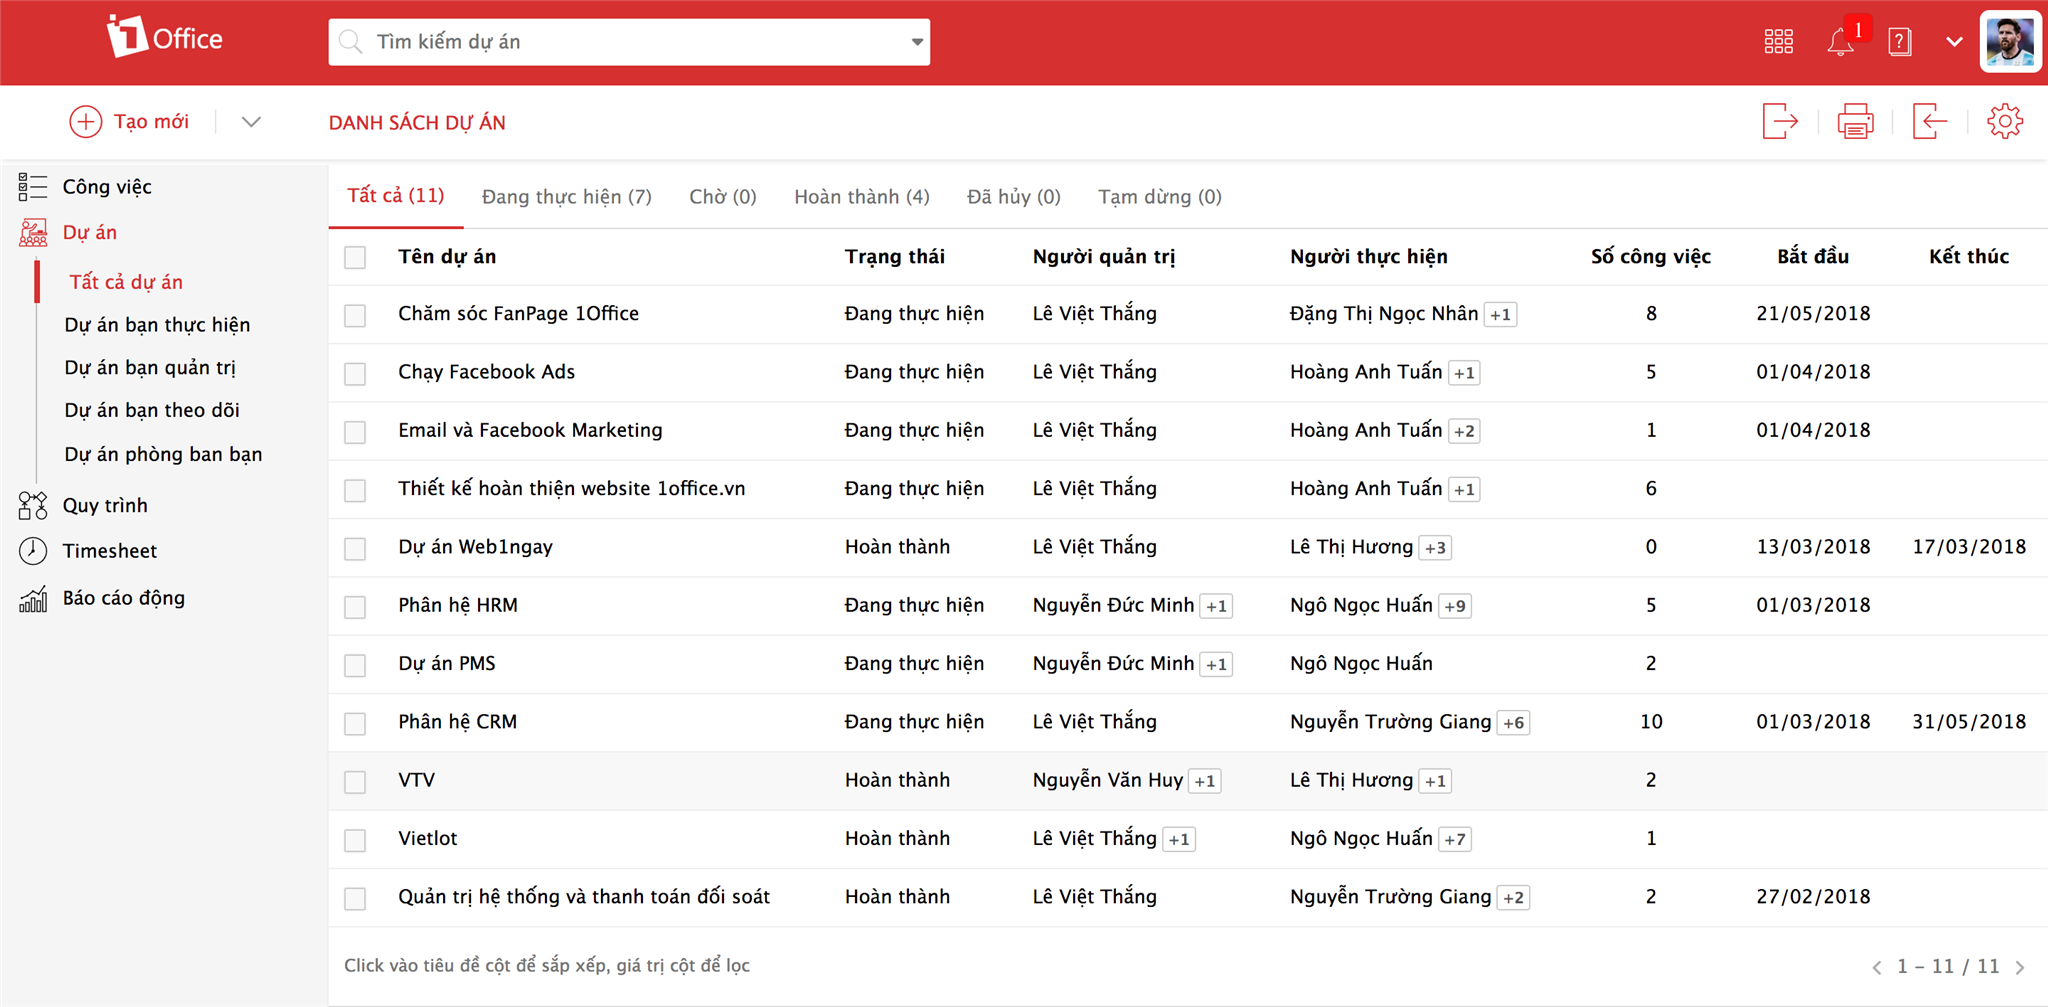Viewport: 2048px width, 1007px height.
Task: Click the printer icon
Action: pos(1855,122)
